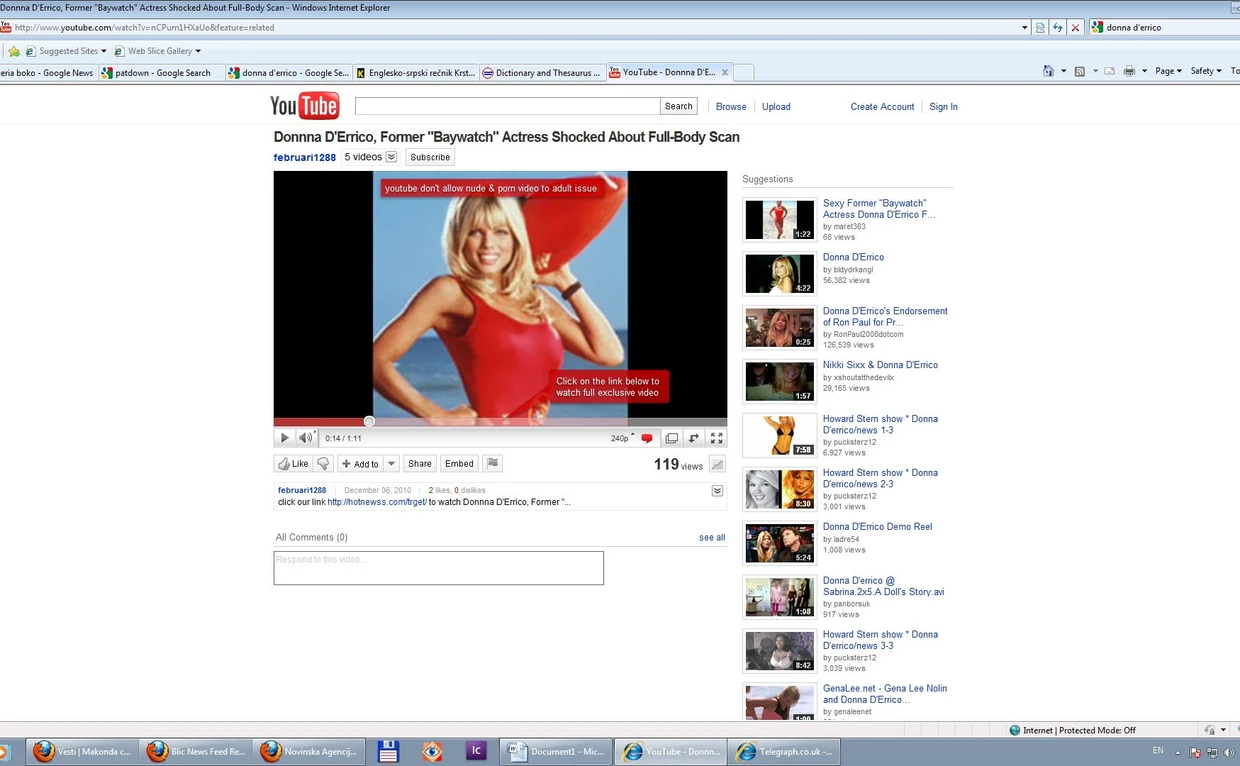Viewport: 1240px width, 766px height.
Task: Click the printer icon in IE toolbar
Action: 1129,71
